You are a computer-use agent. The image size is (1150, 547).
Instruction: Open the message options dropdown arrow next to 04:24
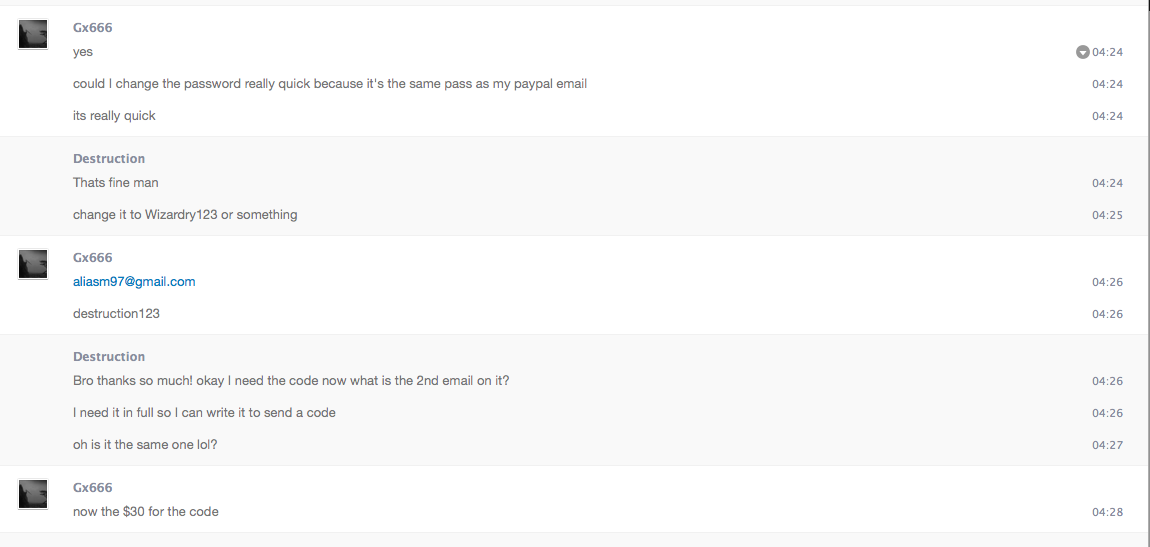click(x=1083, y=52)
